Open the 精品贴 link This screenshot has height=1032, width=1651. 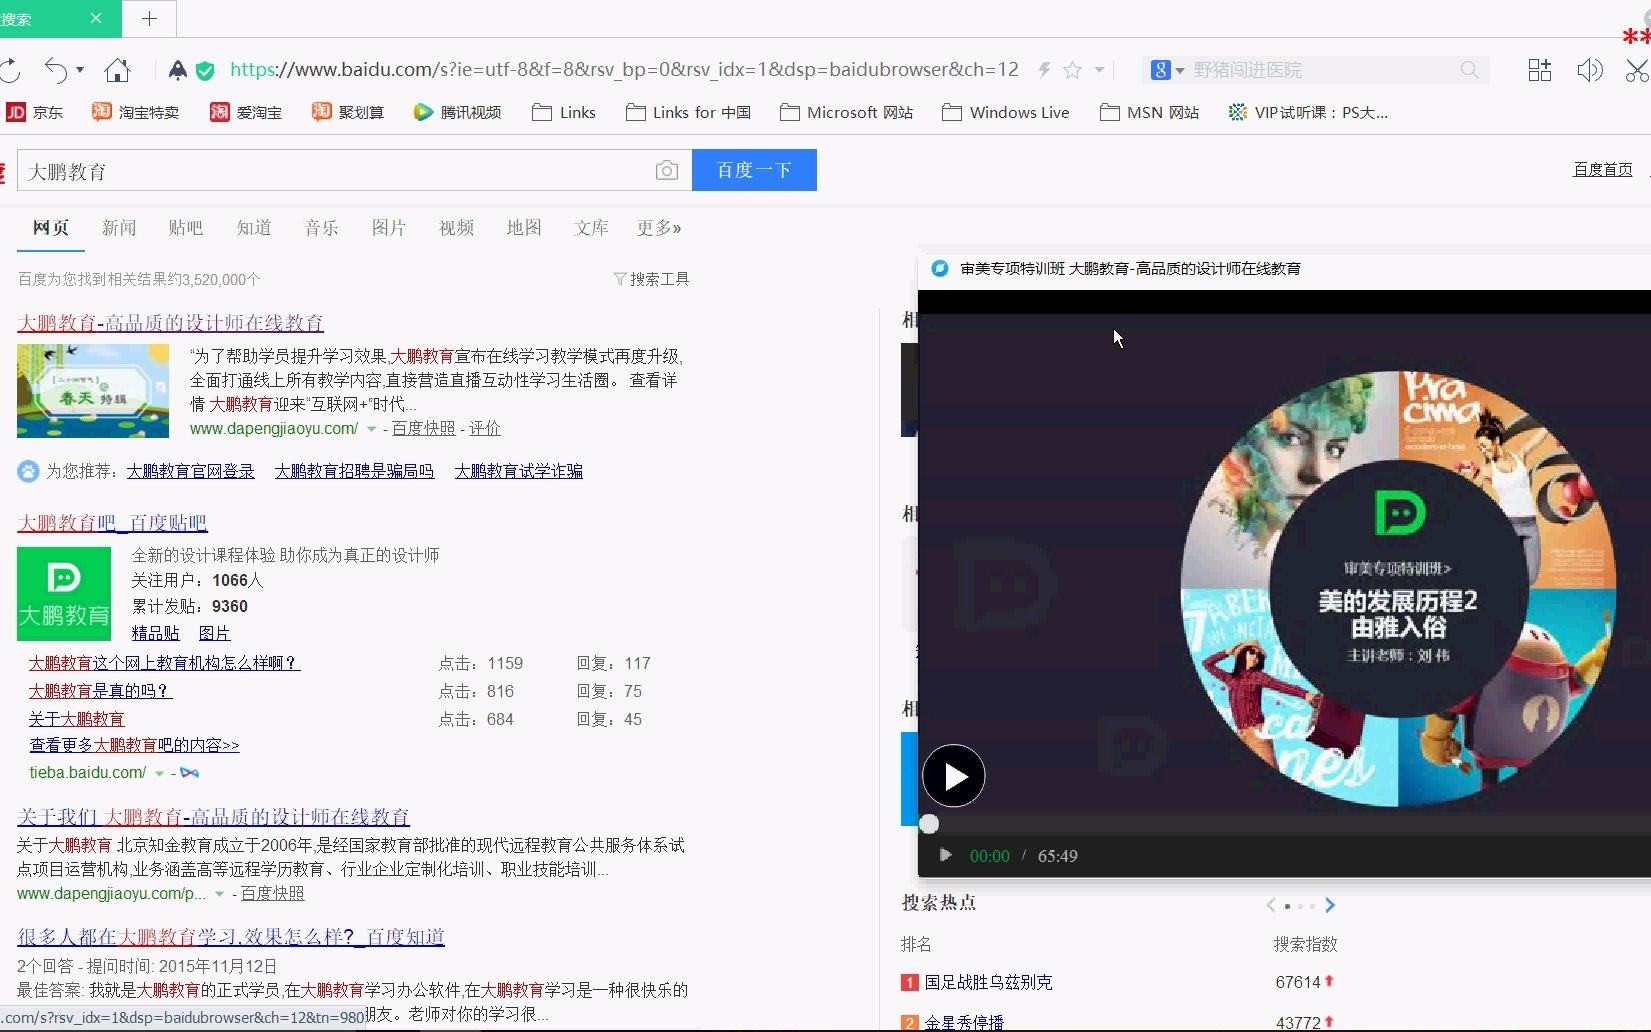(156, 633)
